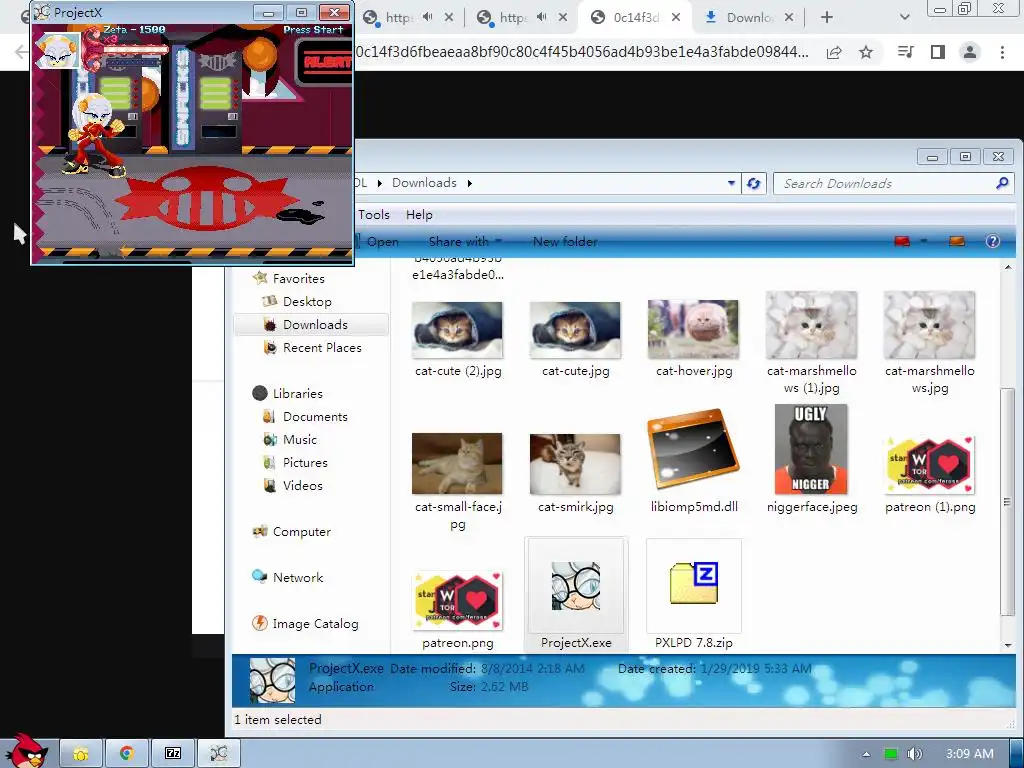This screenshot has height=768, width=1024.
Task: Show hidden tray icons arrow
Action: [x=866, y=754]
